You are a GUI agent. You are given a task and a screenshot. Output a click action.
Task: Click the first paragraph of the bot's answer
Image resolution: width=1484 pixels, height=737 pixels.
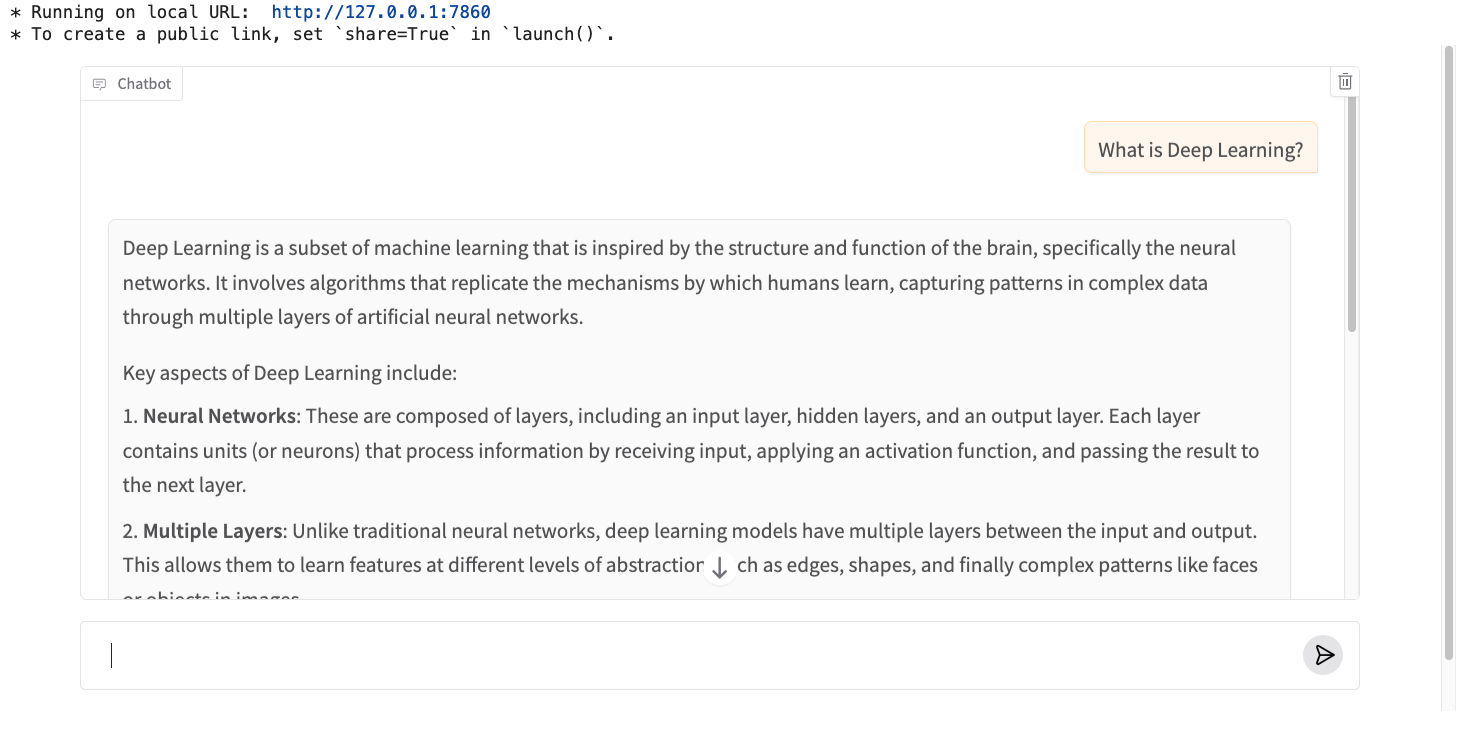680,283
